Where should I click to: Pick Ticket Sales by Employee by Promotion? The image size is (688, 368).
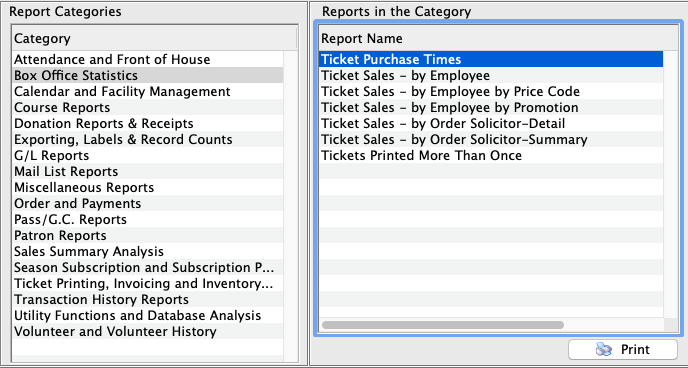tap(491, 107)
